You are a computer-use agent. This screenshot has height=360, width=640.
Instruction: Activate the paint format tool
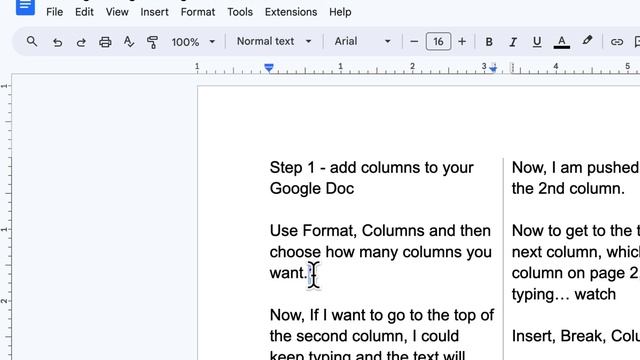pyautogui.click(x=152, y=42)
